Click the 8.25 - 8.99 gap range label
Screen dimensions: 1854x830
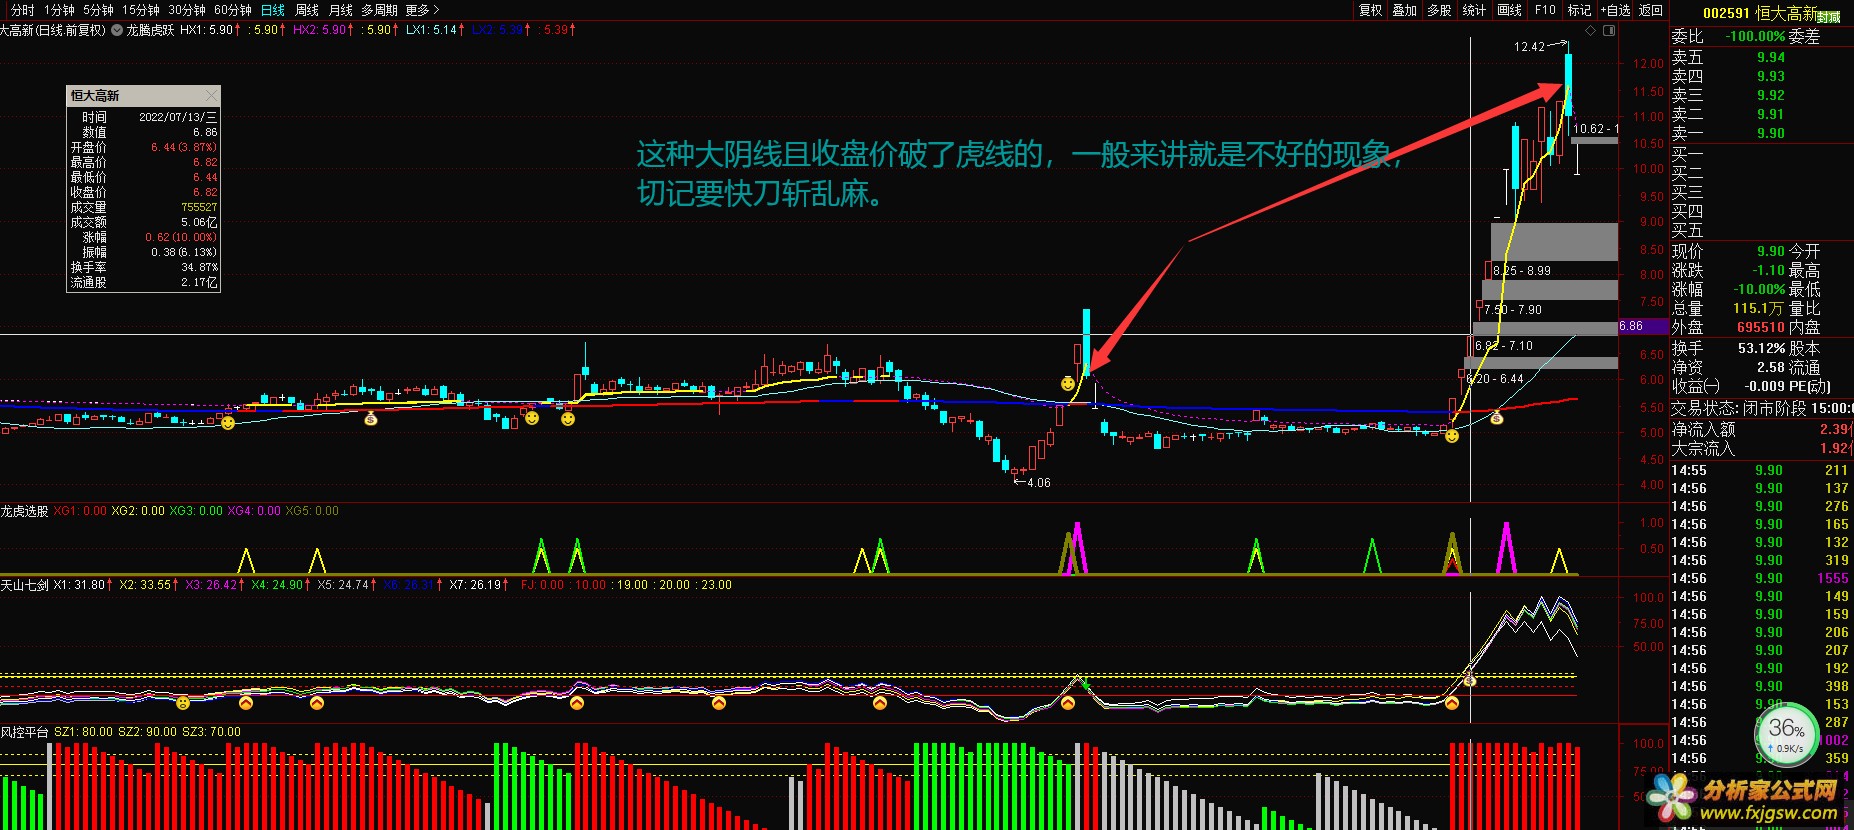click(x=1522, y=271)
